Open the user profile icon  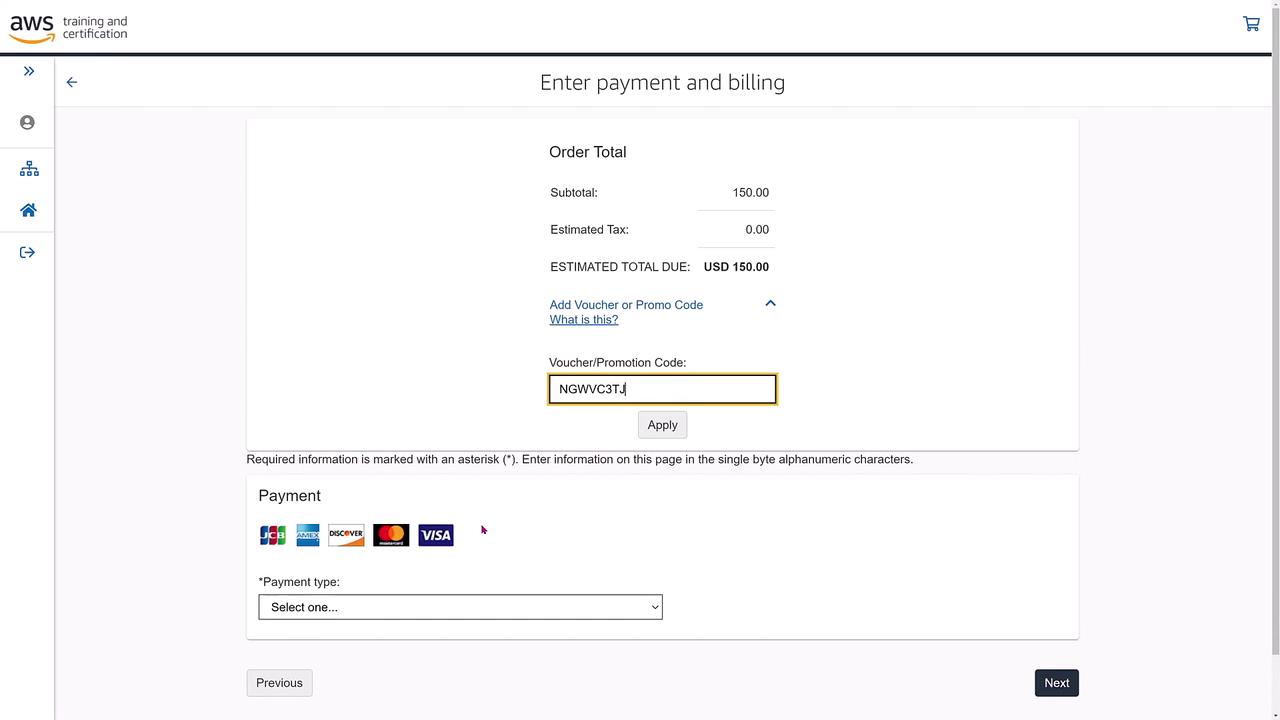[x=28, y=122]
